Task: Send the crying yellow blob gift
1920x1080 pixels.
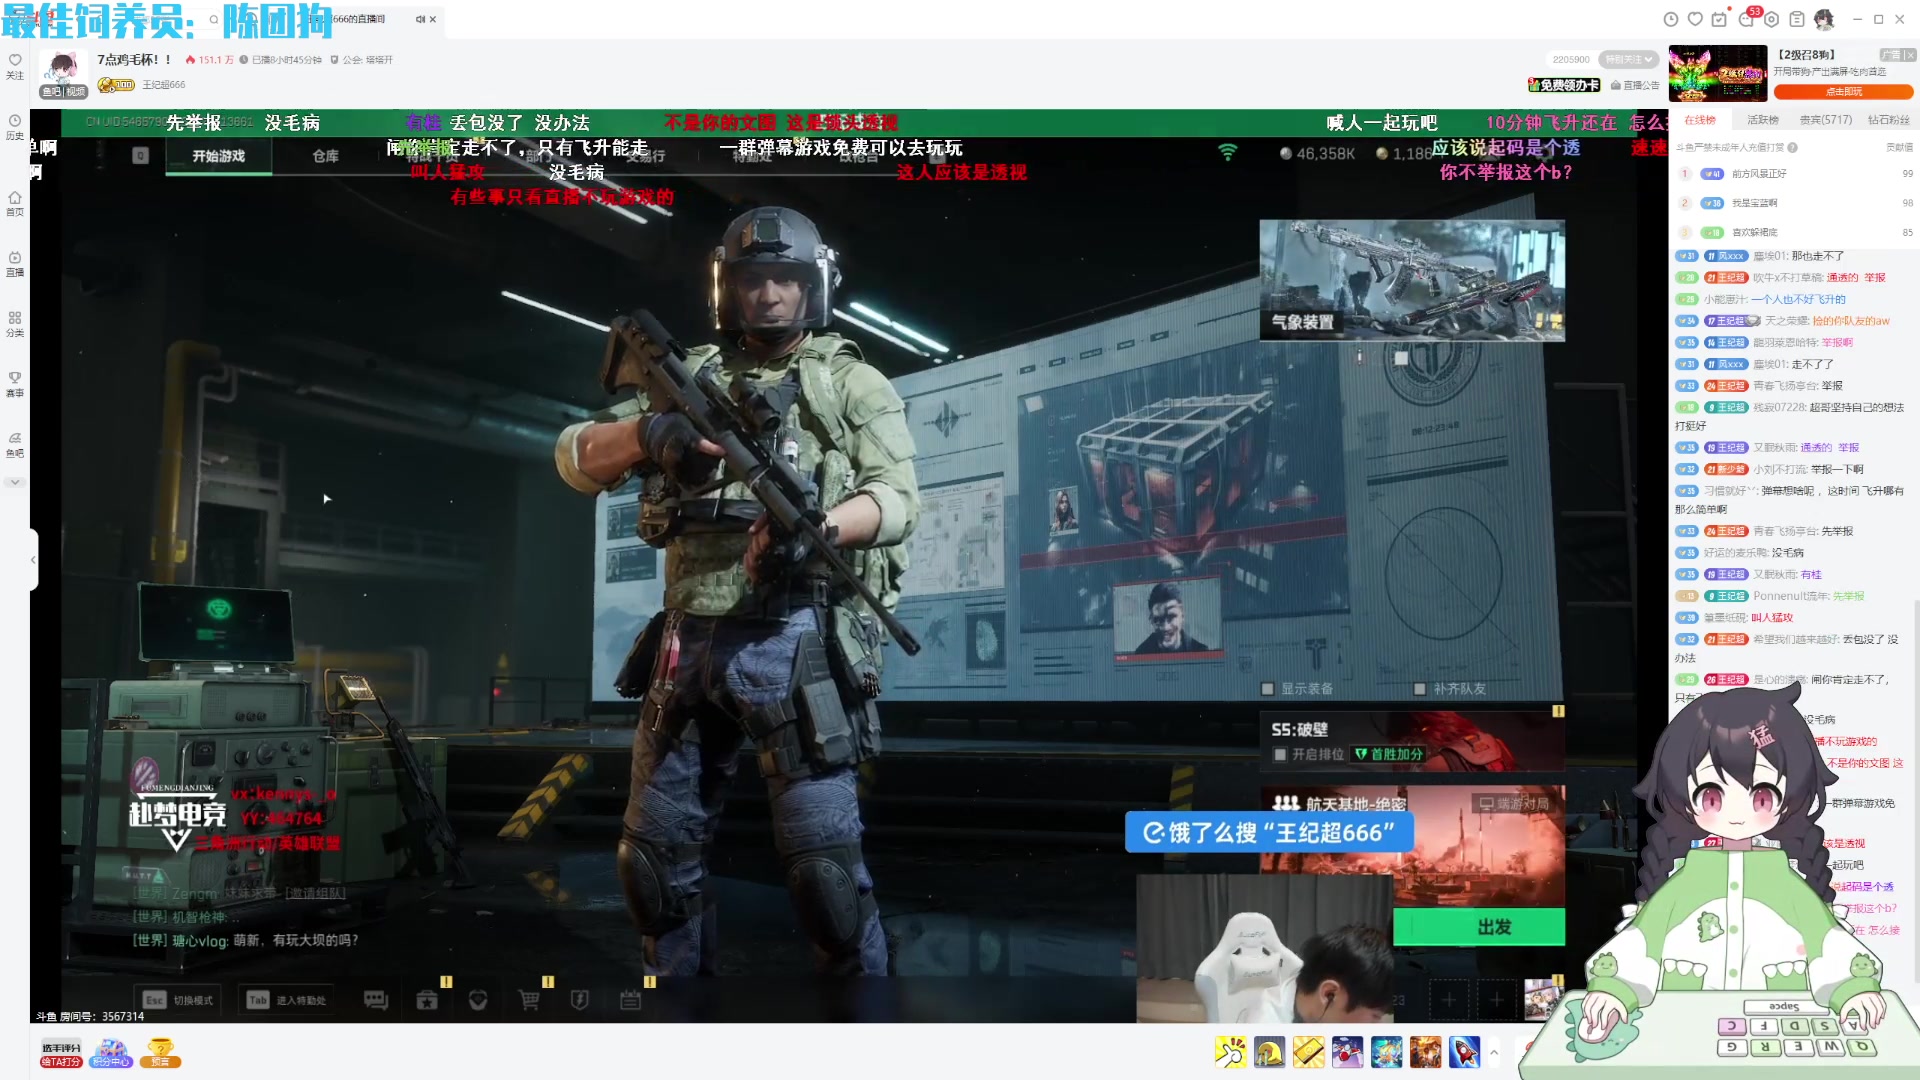Action: 1270,1052
